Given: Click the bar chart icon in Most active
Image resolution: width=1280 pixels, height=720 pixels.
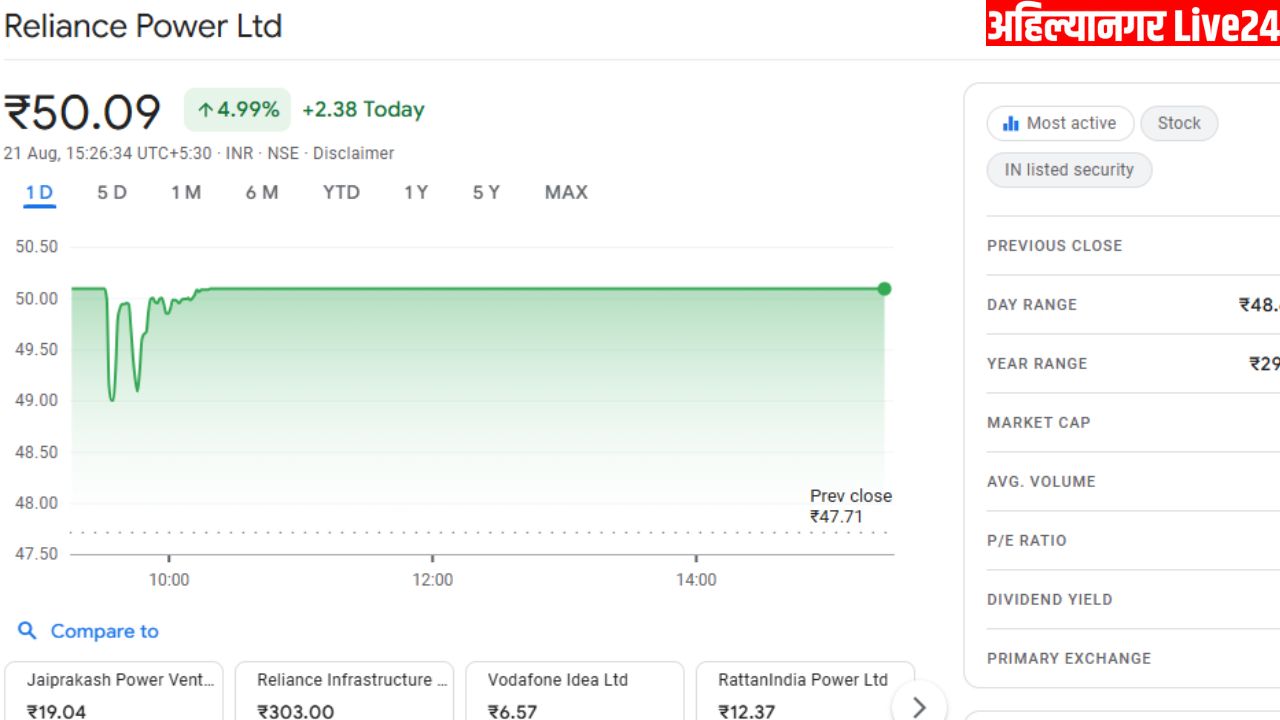Looking at the screenshot, I should click(x=1011, y=123).
